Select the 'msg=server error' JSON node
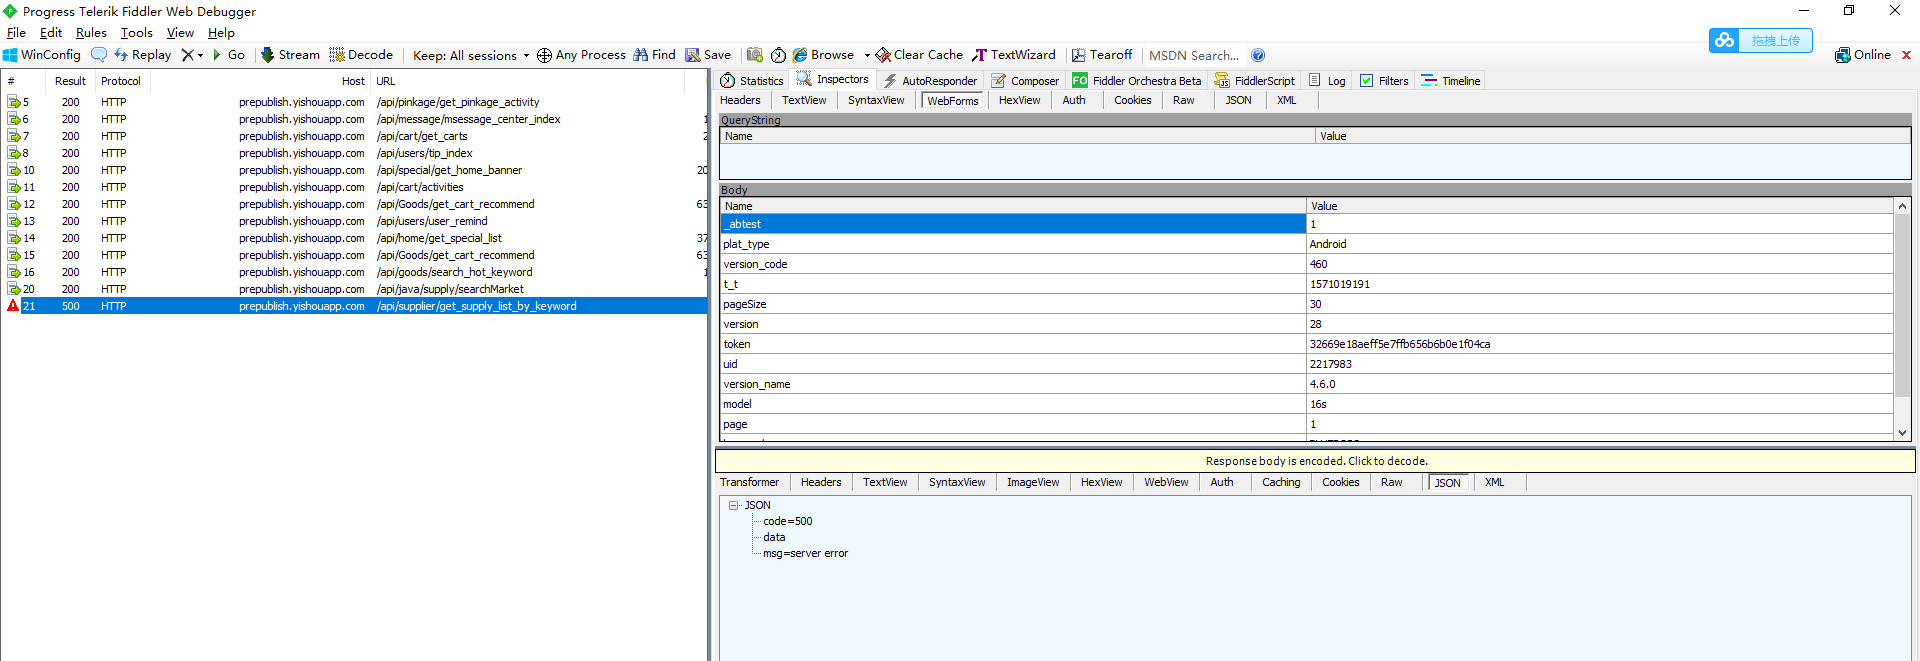Image resolution: width=1920 pixels, height=661 pixels. click(x=805, y=553)
